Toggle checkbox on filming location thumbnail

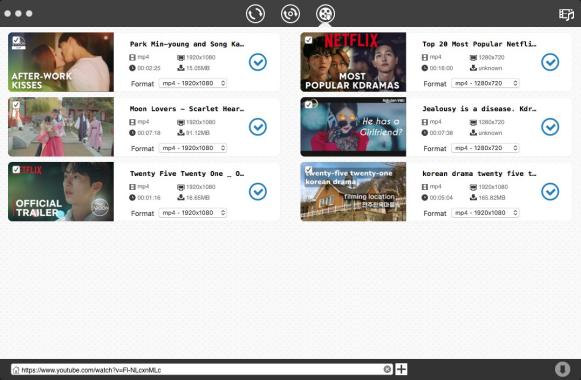[x=308, y=170]
